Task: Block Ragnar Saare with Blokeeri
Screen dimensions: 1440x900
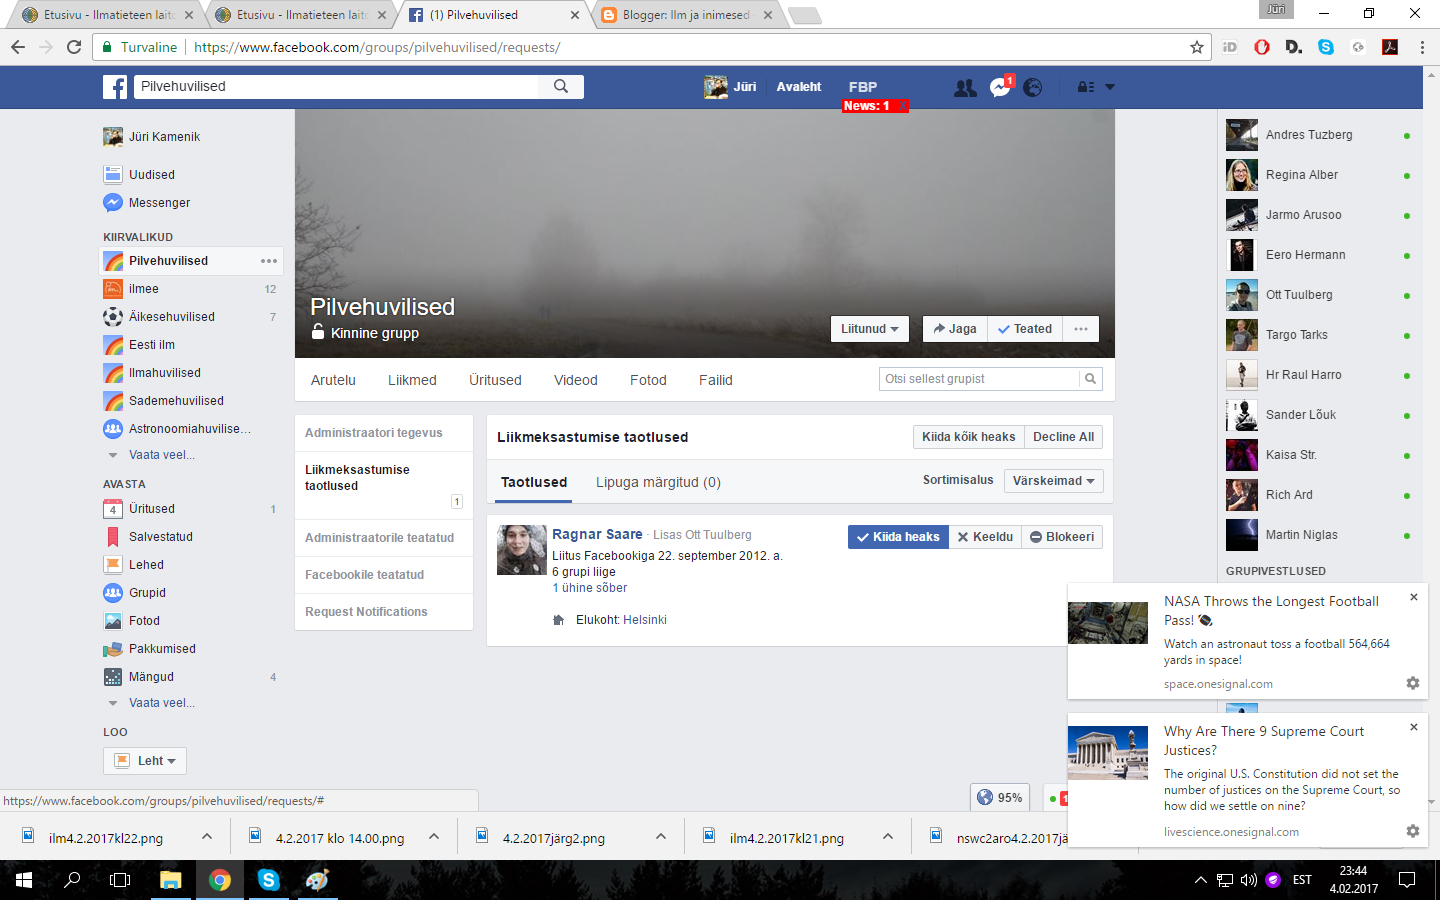Action: [1062, 537]
